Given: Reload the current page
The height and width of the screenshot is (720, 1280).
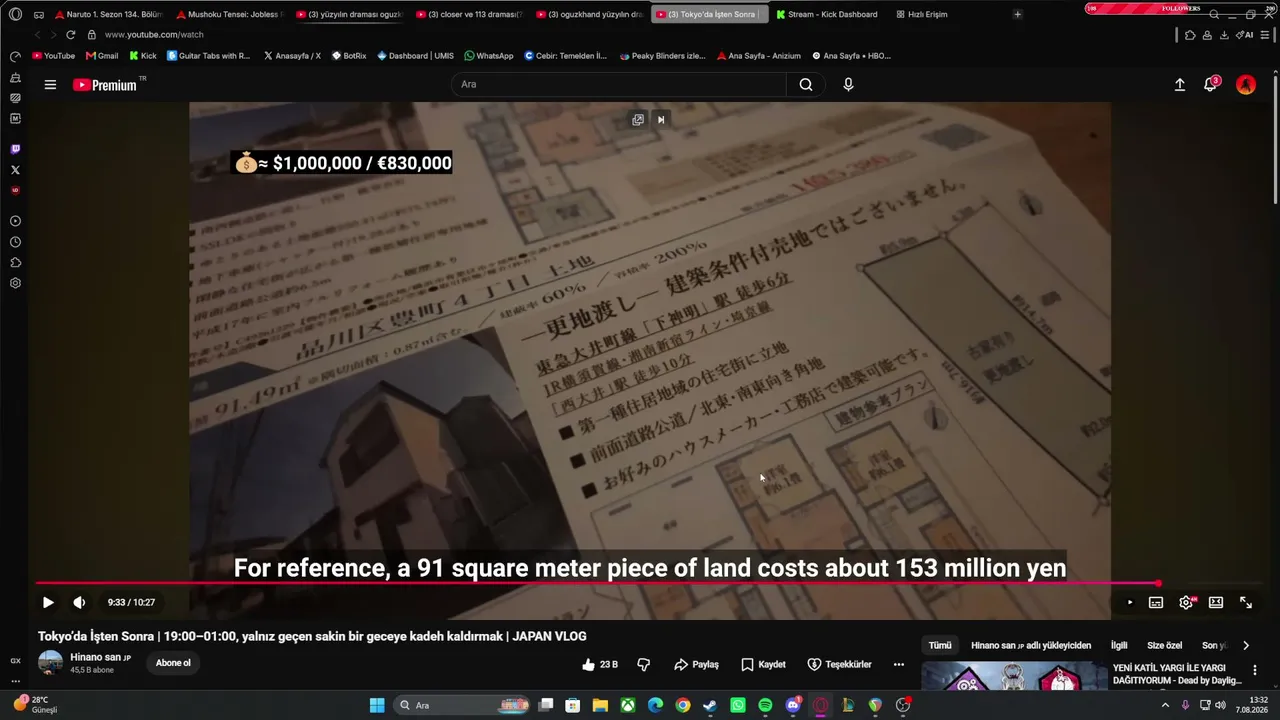Looking at the screenshot, I should tap(70, 35).
